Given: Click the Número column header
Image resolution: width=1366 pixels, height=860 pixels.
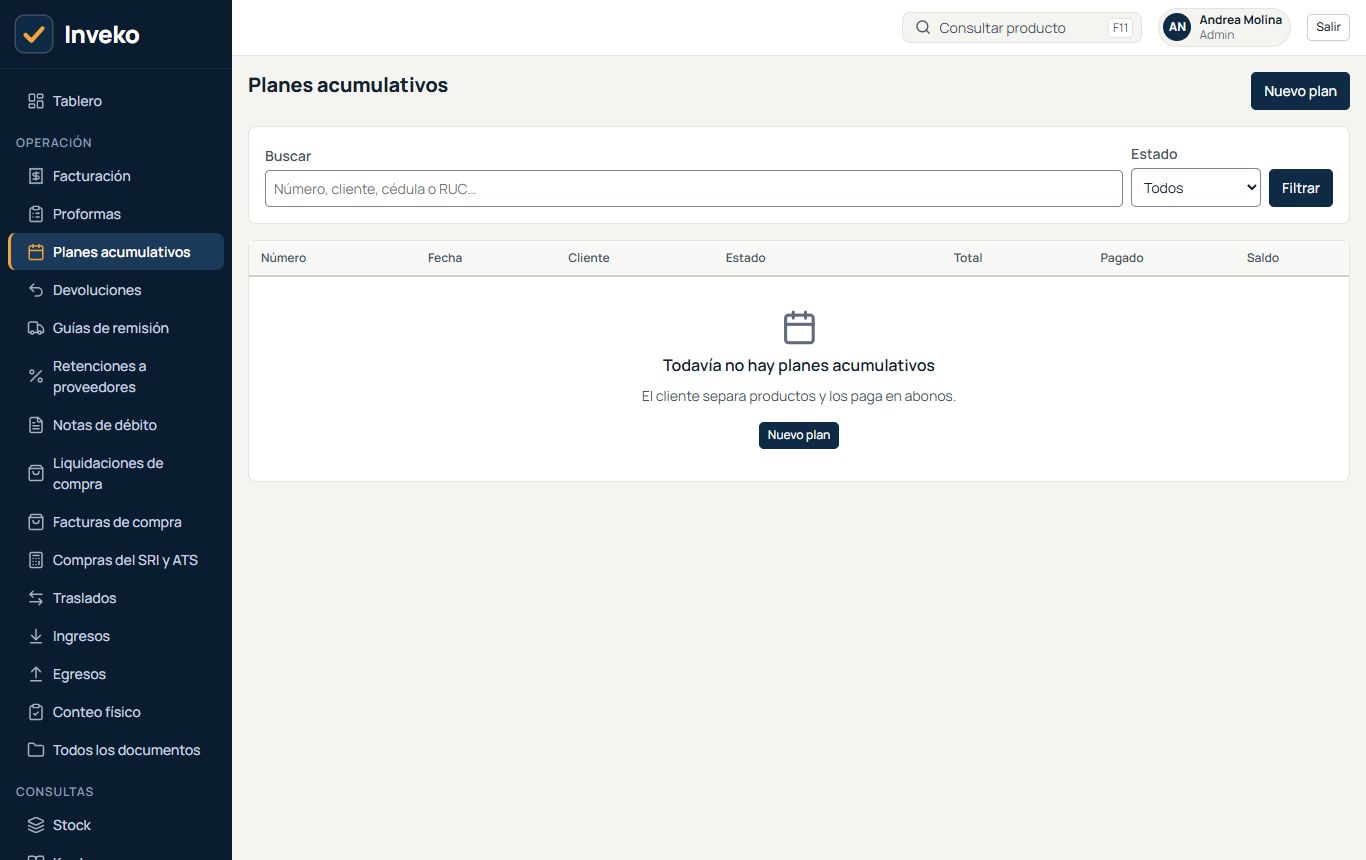Looking at the screenshot, I should (x=284, y=258).
